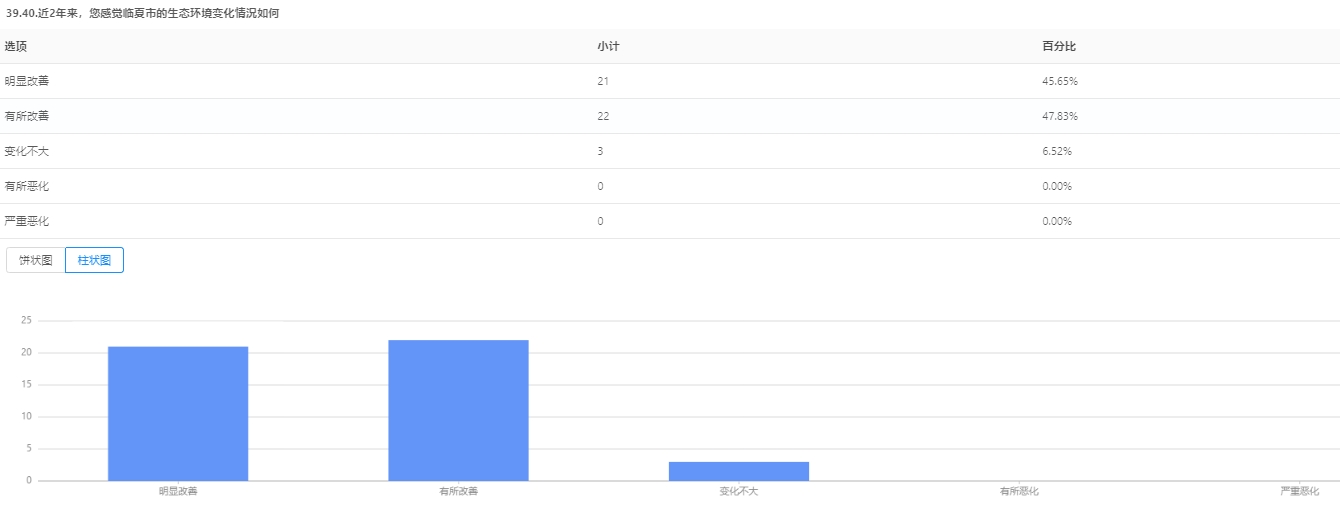Click the 有所恶化 x-axis label
Viewport: 1340px width, 521px height.
click(x=1019, y=492)
